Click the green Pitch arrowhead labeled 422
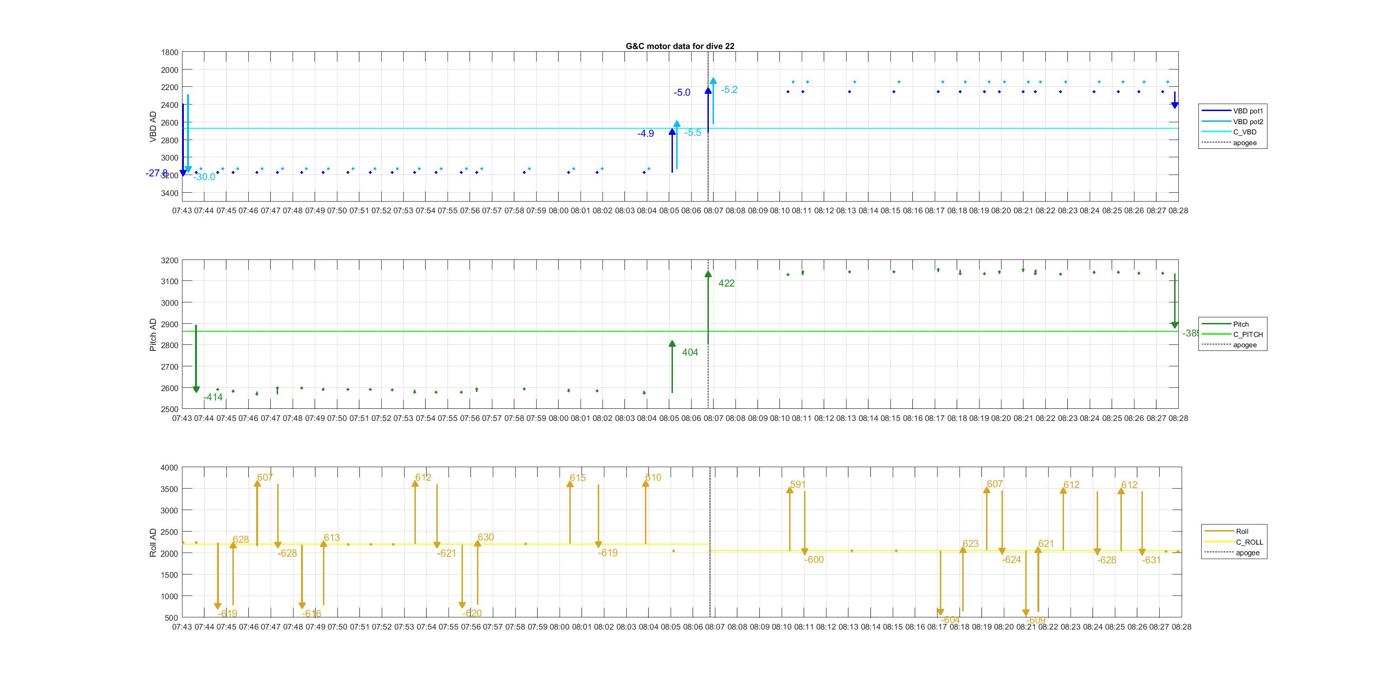The height and width of the screenshot is (693, 1400). point(708,274)
